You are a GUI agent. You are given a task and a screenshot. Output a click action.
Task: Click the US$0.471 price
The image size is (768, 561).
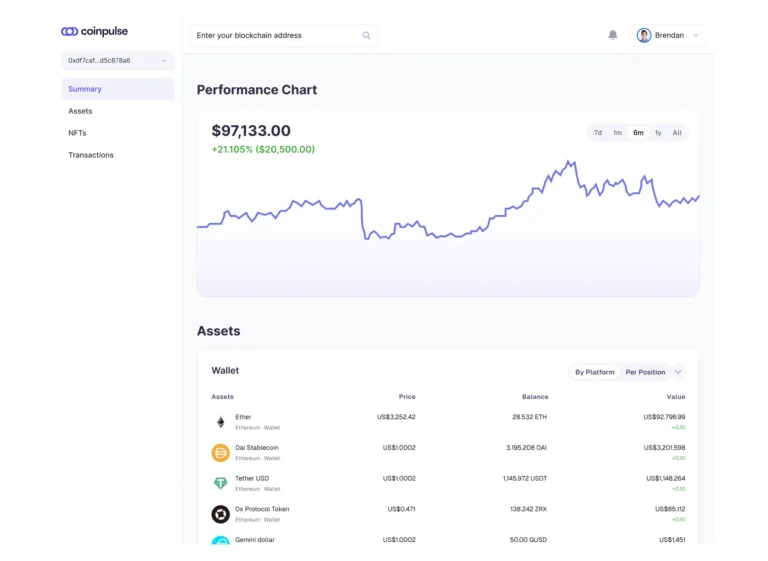coord(401,510)
